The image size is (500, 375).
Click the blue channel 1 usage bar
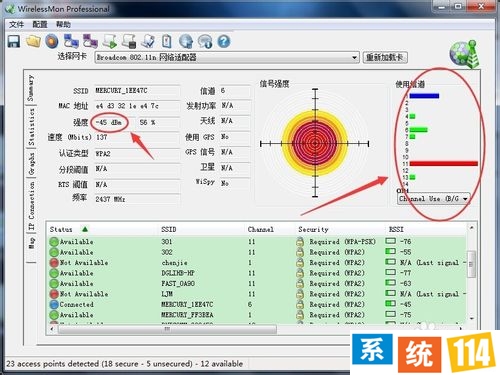click(424, 96)
